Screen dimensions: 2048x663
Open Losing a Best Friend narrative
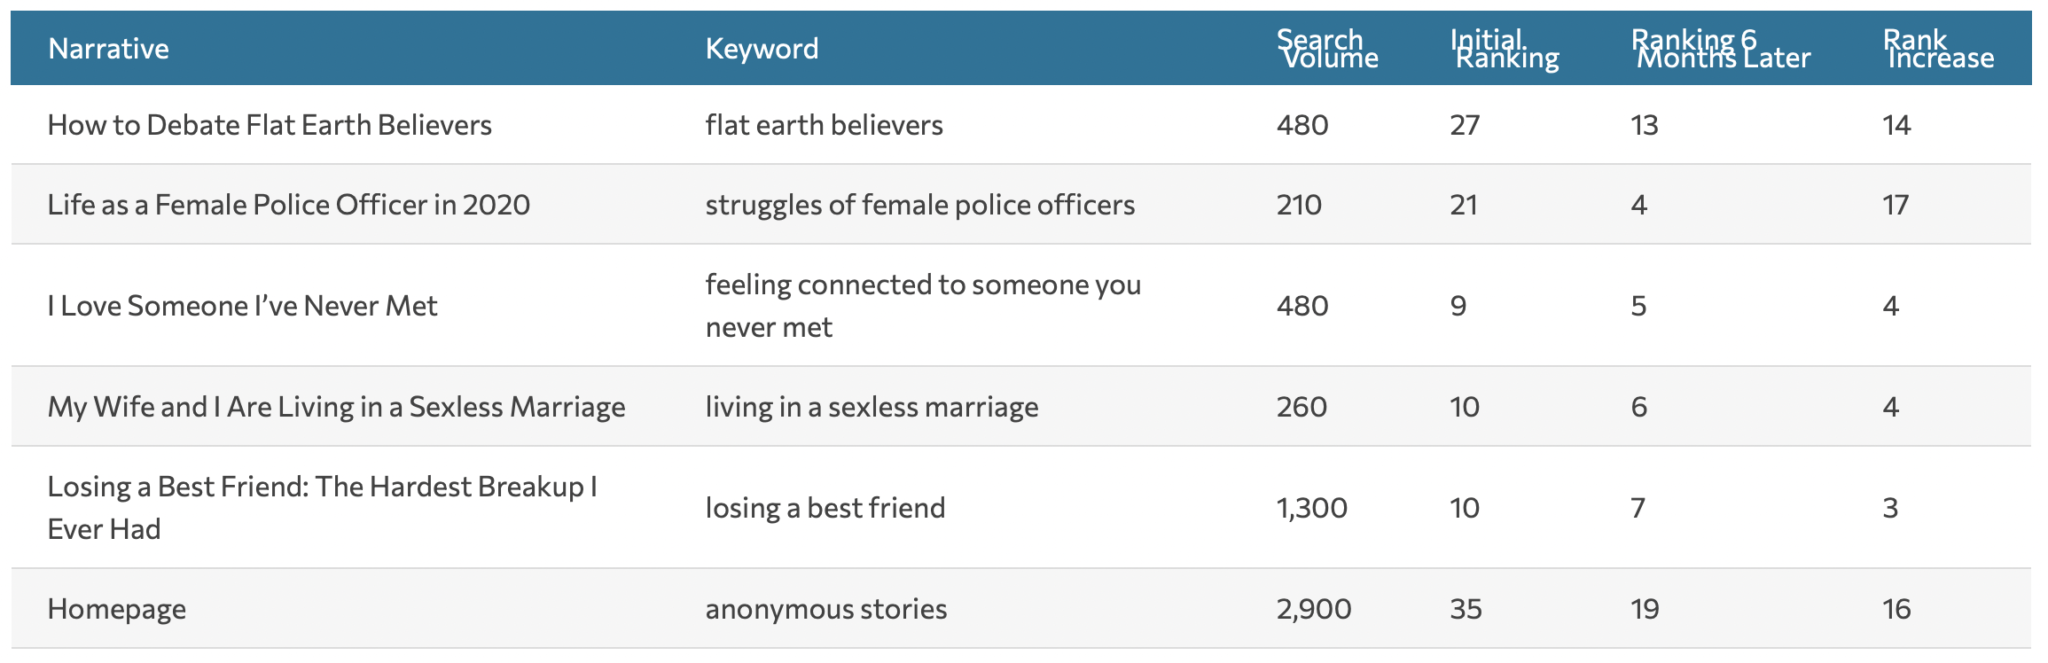click(322, 508)
